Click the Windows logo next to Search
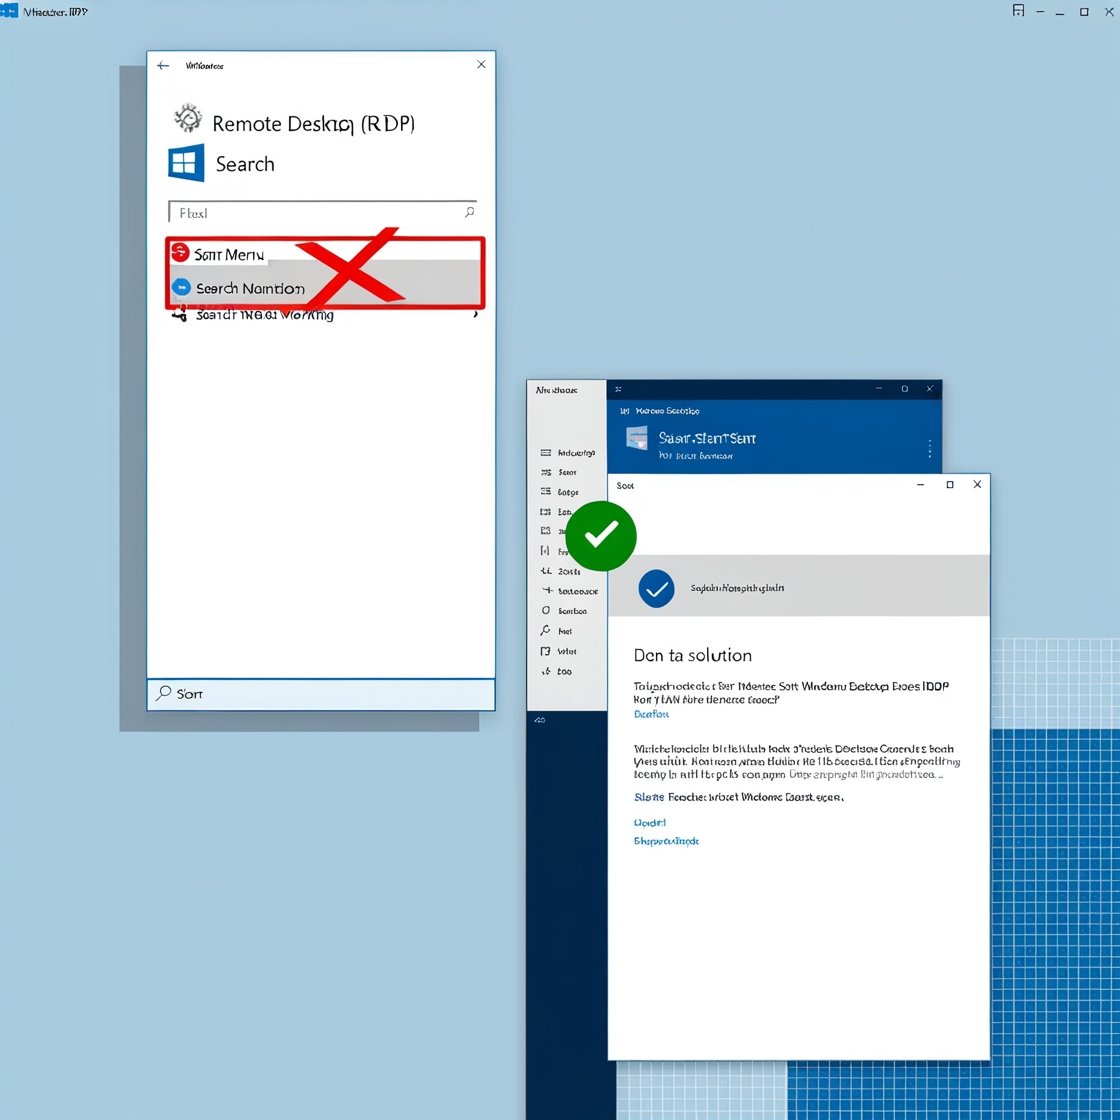 [x=186, y=163]
